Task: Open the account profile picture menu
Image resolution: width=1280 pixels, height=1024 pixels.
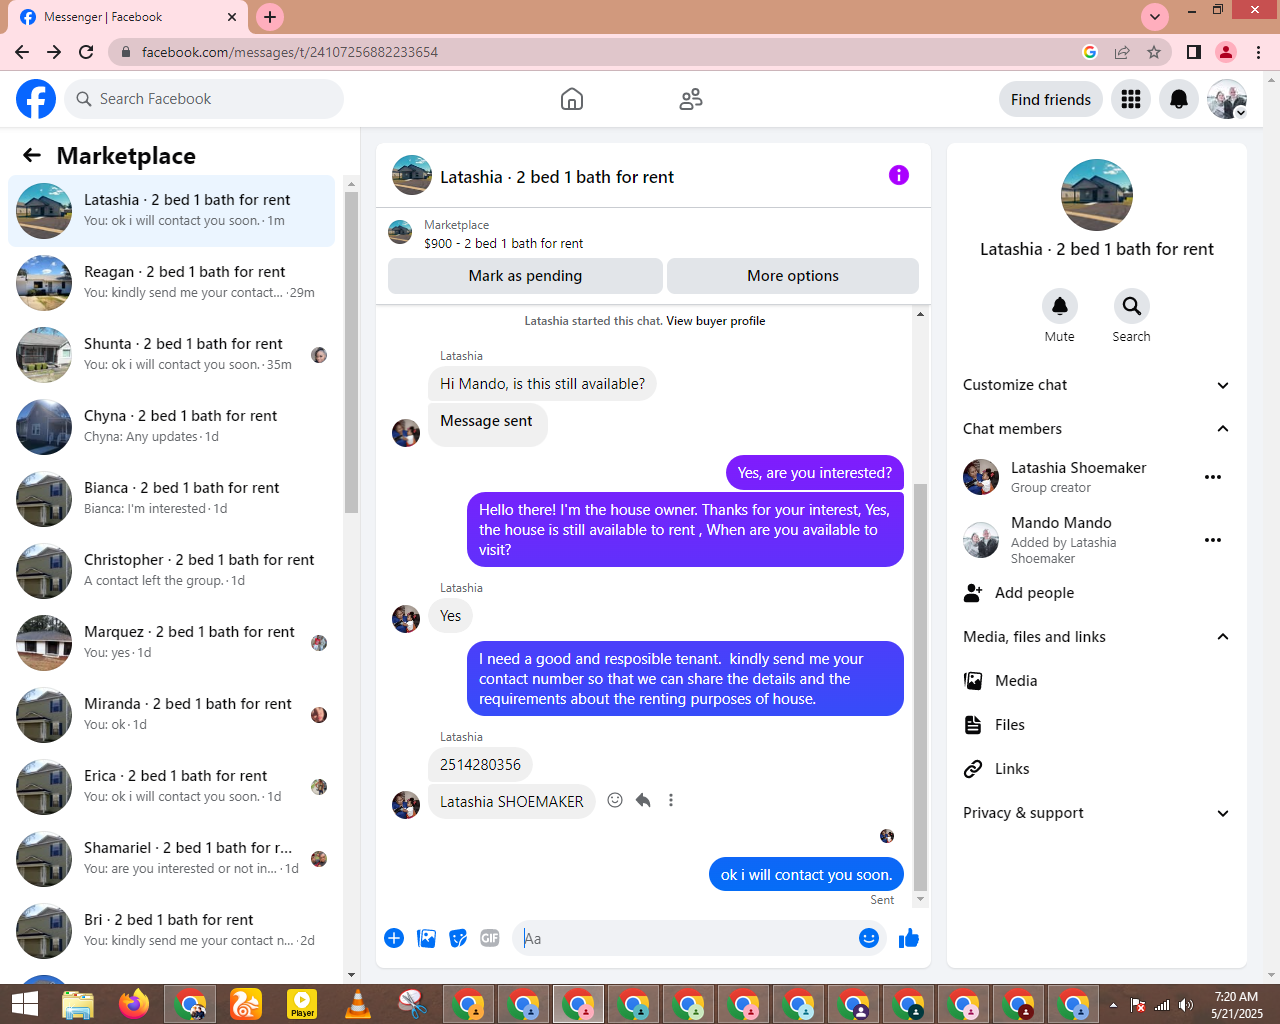Action: point(1227,99)
